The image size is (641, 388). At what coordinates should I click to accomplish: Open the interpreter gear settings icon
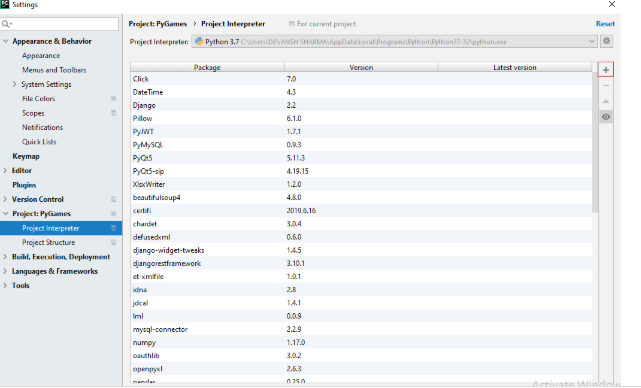point(607,41)
